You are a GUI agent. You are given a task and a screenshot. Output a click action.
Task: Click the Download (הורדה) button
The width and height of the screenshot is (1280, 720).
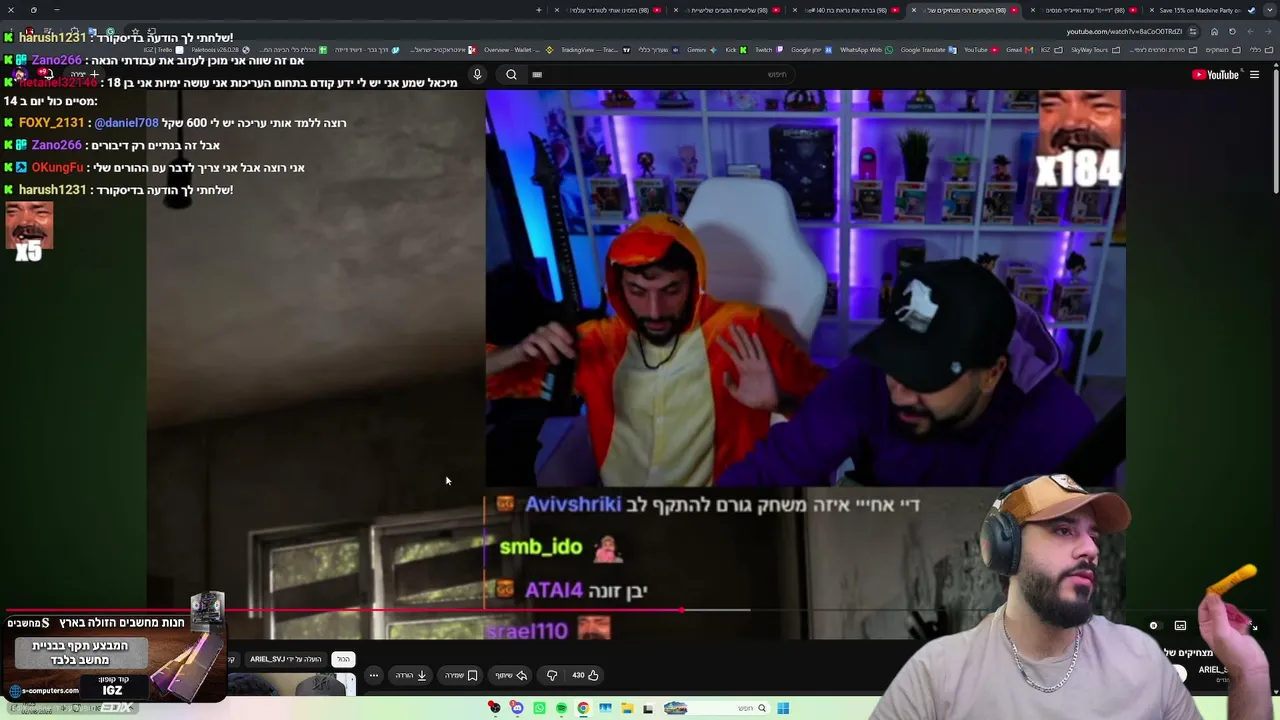[411, 675]
